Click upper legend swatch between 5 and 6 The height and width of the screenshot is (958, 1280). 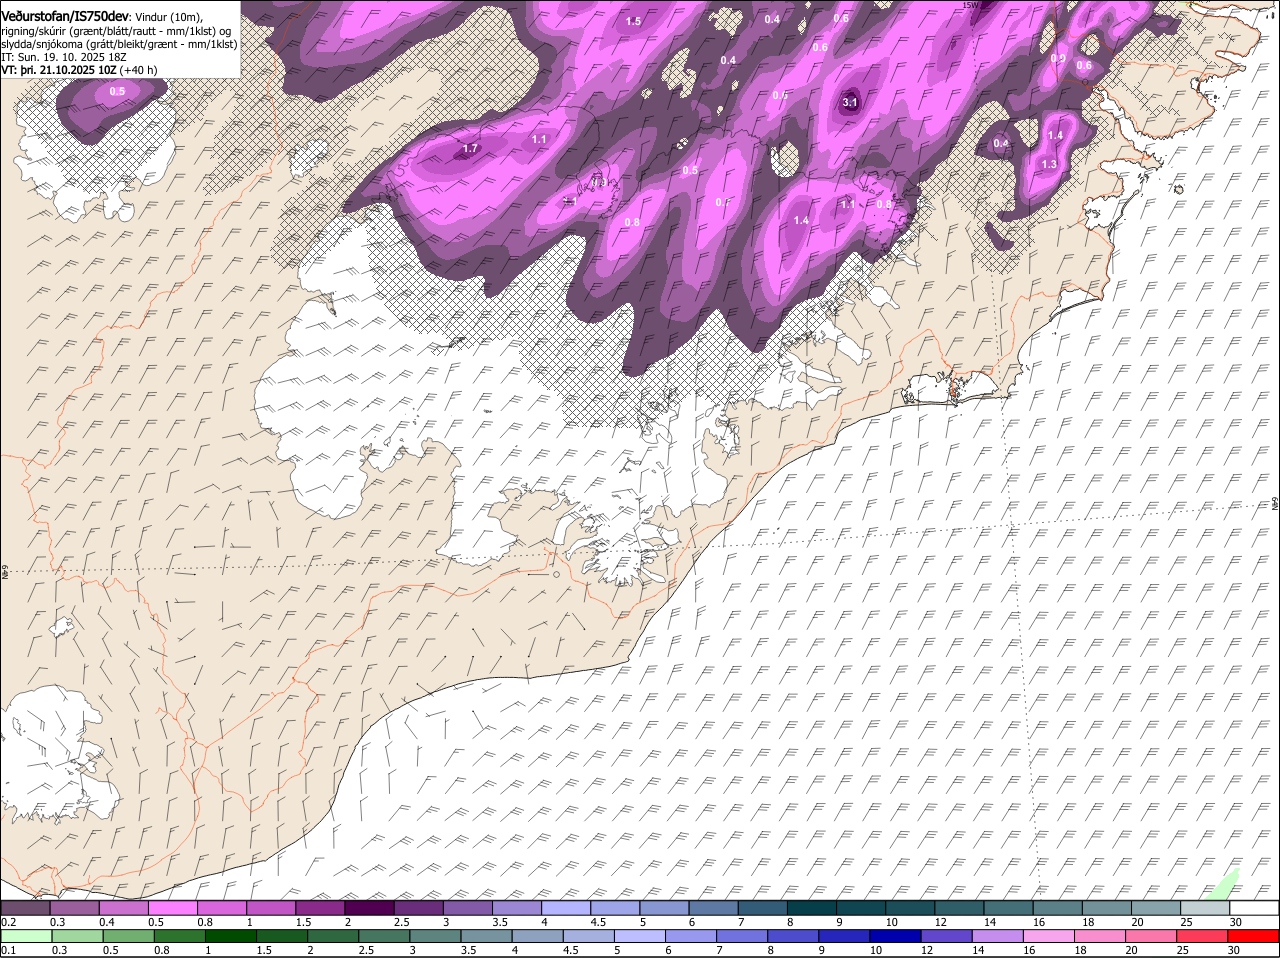664,907
